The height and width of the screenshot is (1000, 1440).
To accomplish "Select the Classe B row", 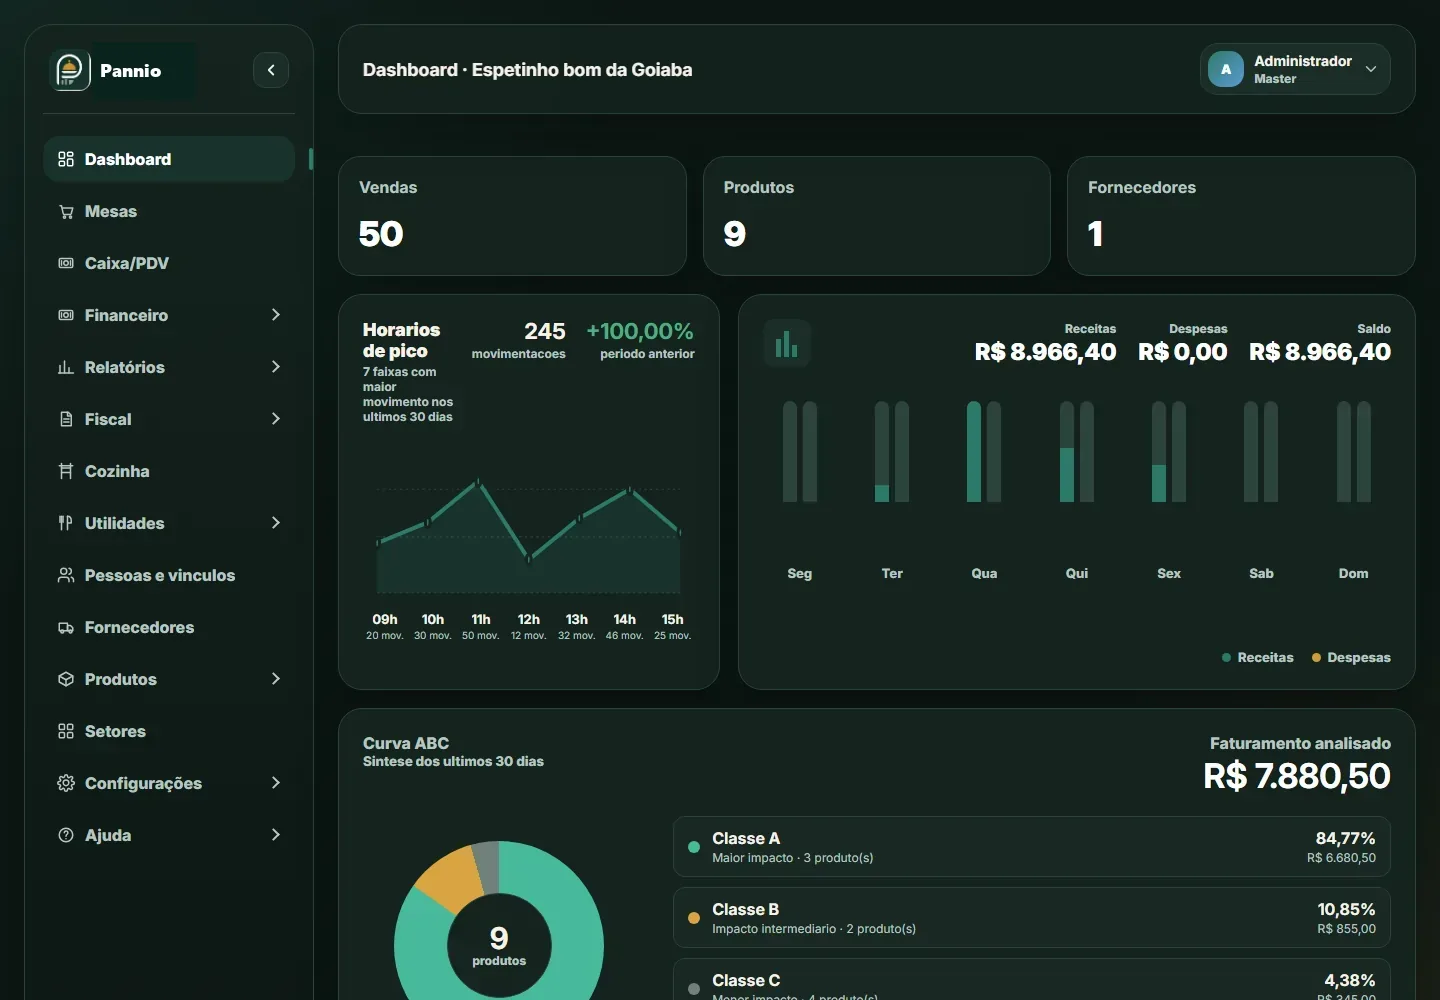I will 1032,918.
